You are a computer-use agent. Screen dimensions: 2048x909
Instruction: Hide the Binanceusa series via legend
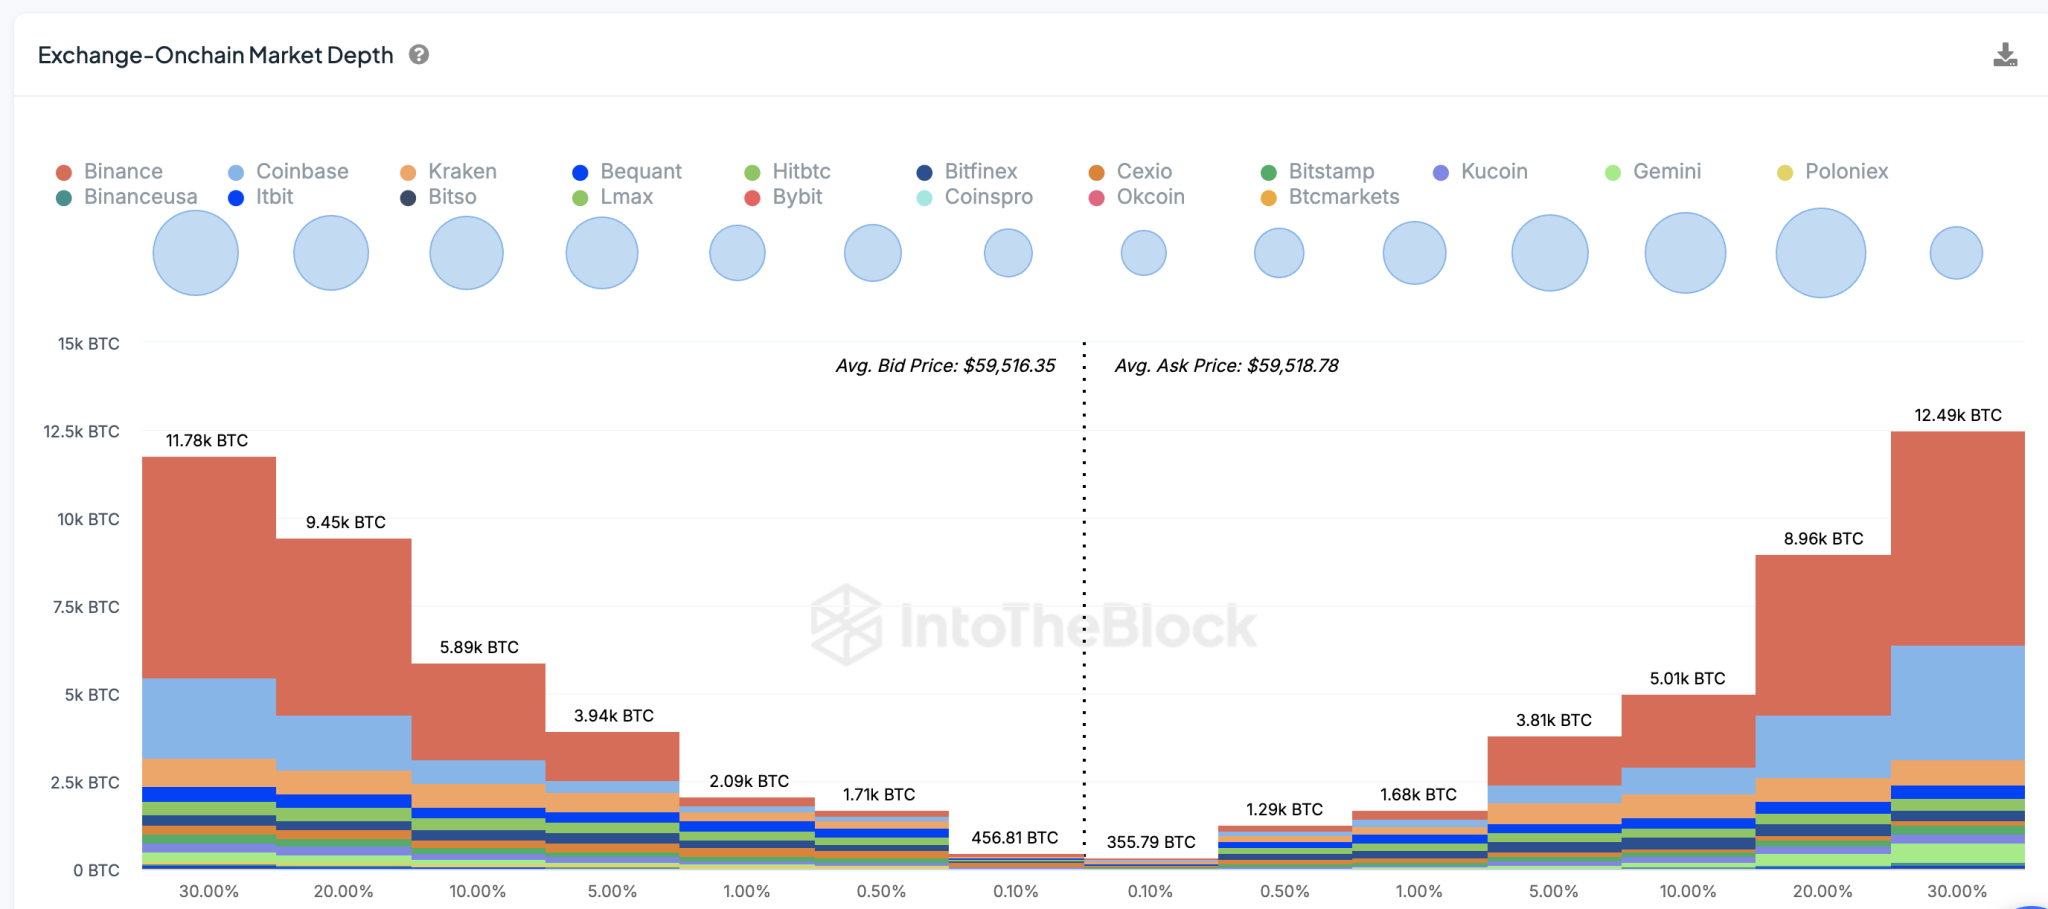[127, 197]
